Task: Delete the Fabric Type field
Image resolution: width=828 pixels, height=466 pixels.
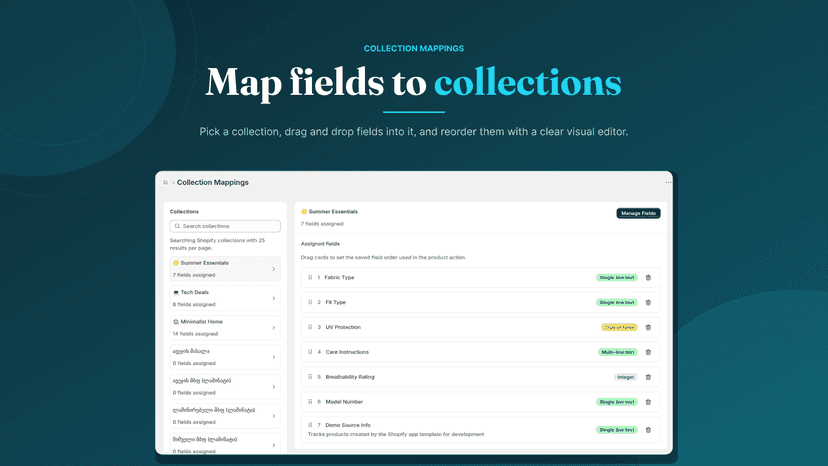Action: tap(648, 277)
